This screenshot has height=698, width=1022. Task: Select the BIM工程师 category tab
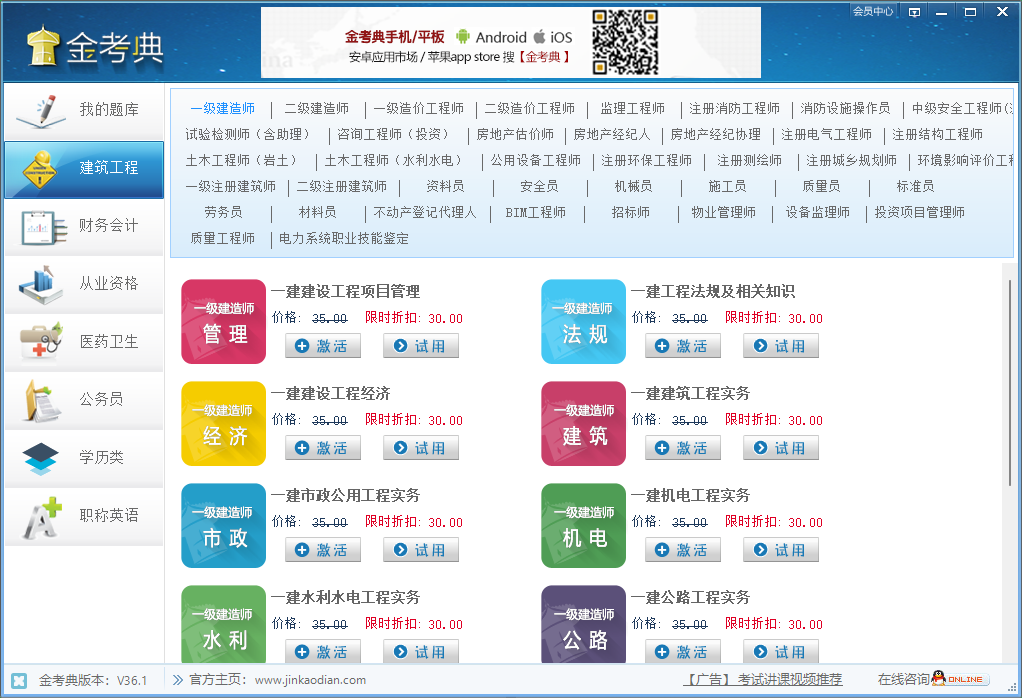(x=536, y=212)
